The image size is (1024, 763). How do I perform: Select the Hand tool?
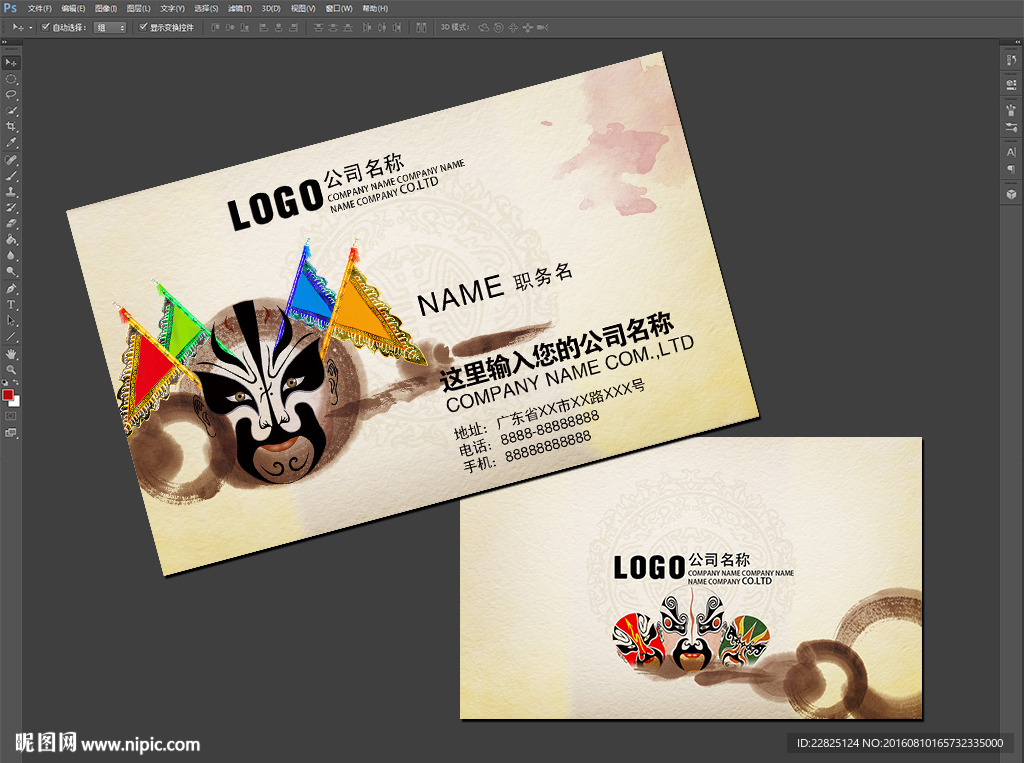click(x=11, y=354)
